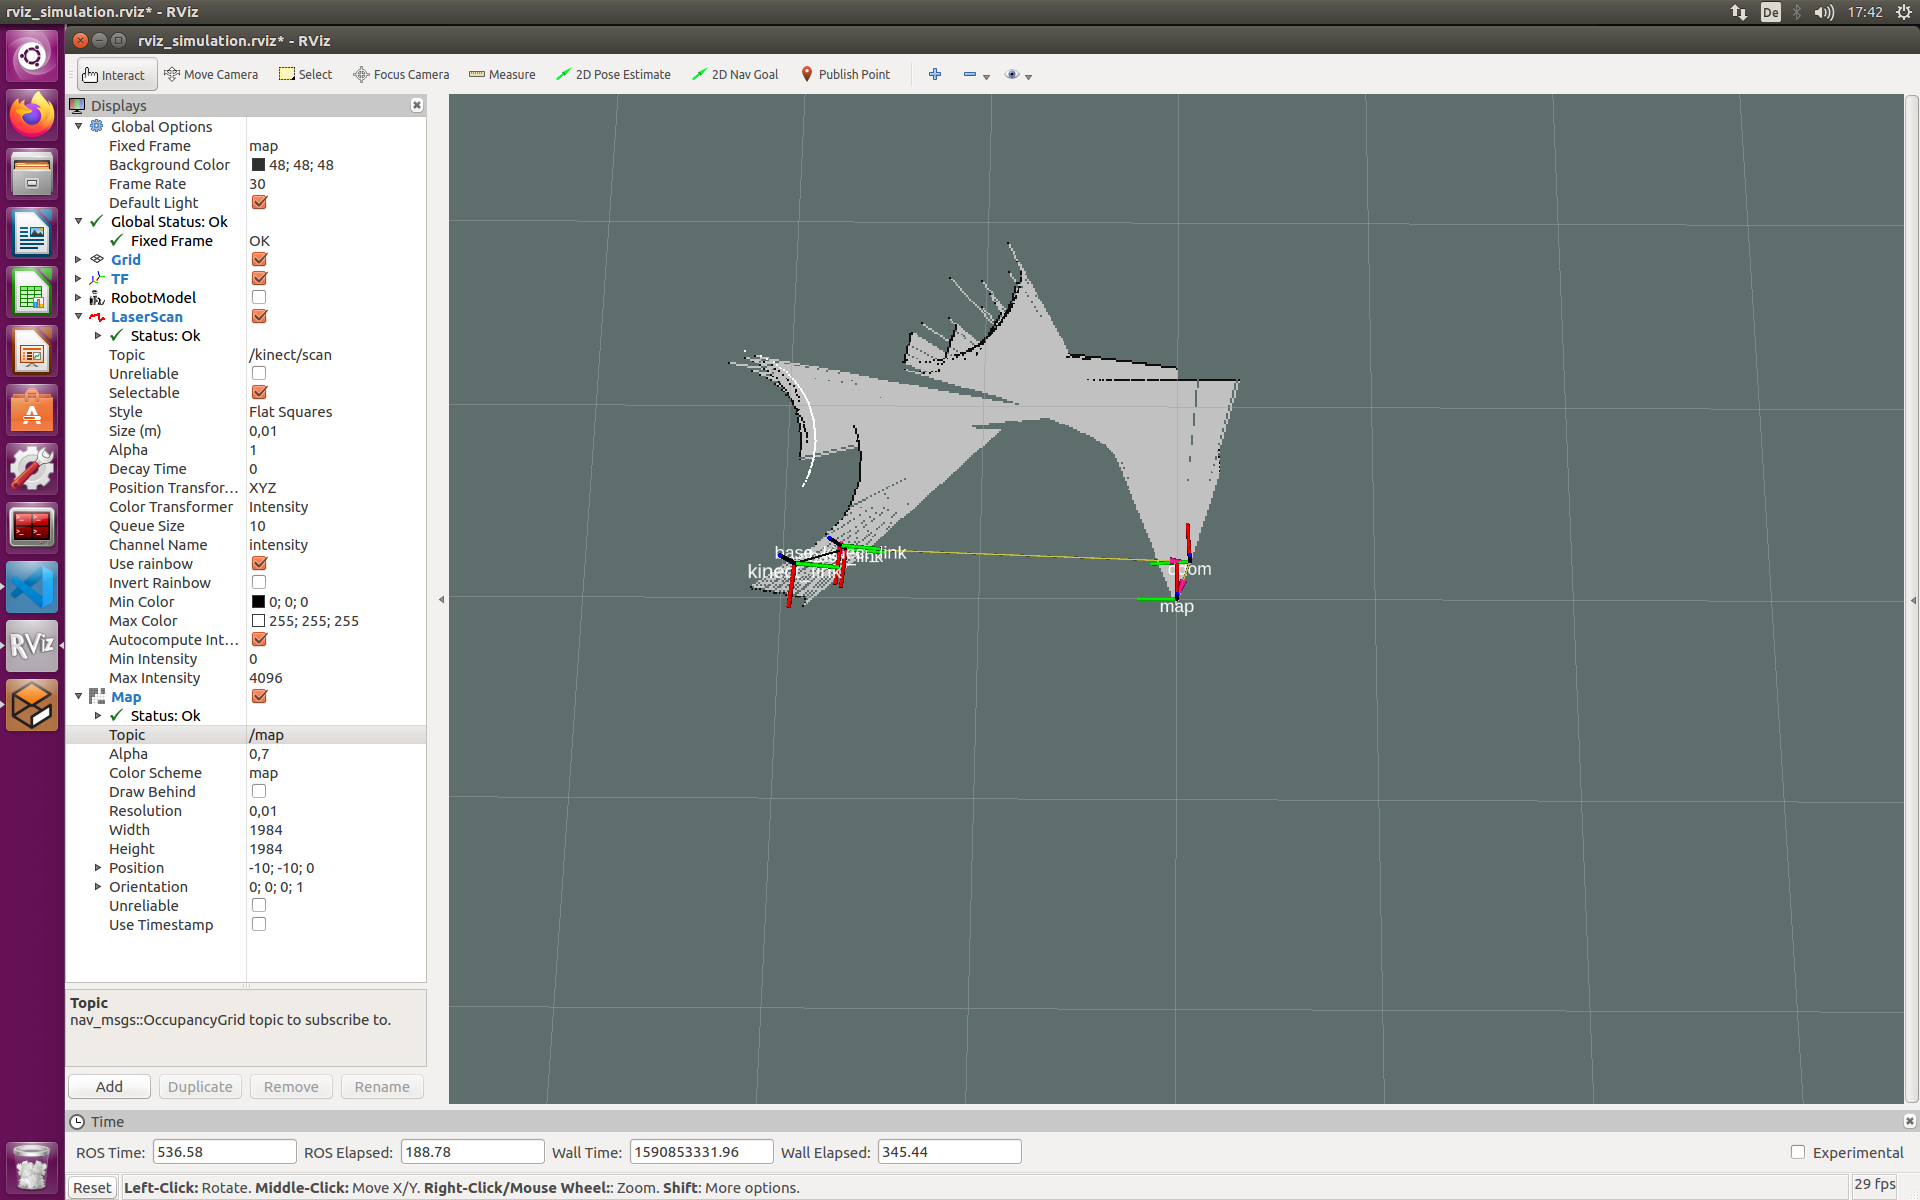The image size is (1920, 1200).
Task: Click the Remove button
Action: click(x=291, y=1087)
